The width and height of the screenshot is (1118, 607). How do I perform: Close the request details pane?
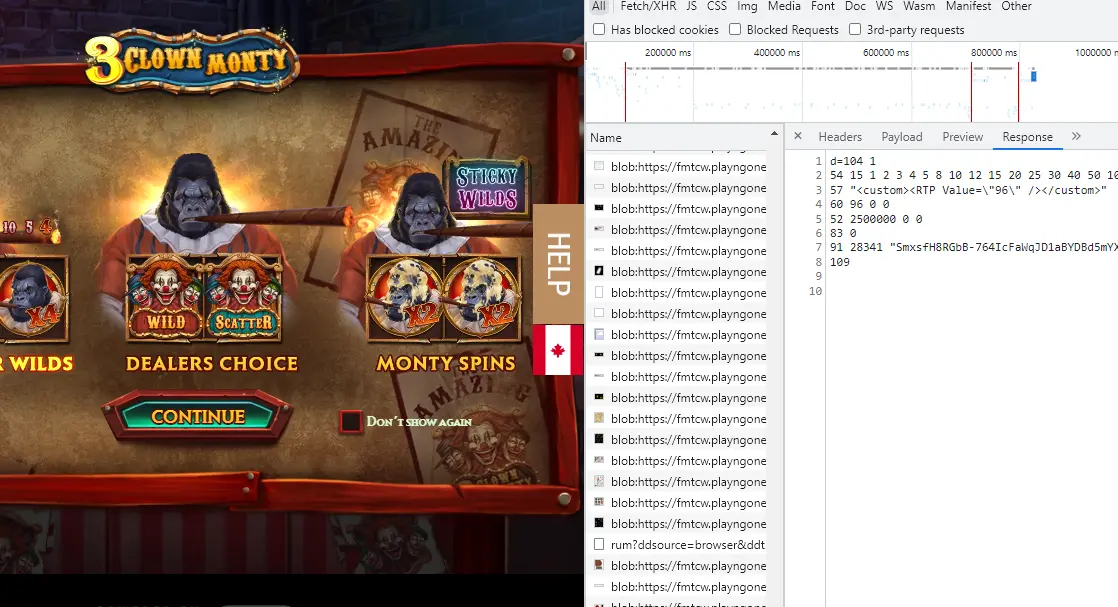point(798,136)
